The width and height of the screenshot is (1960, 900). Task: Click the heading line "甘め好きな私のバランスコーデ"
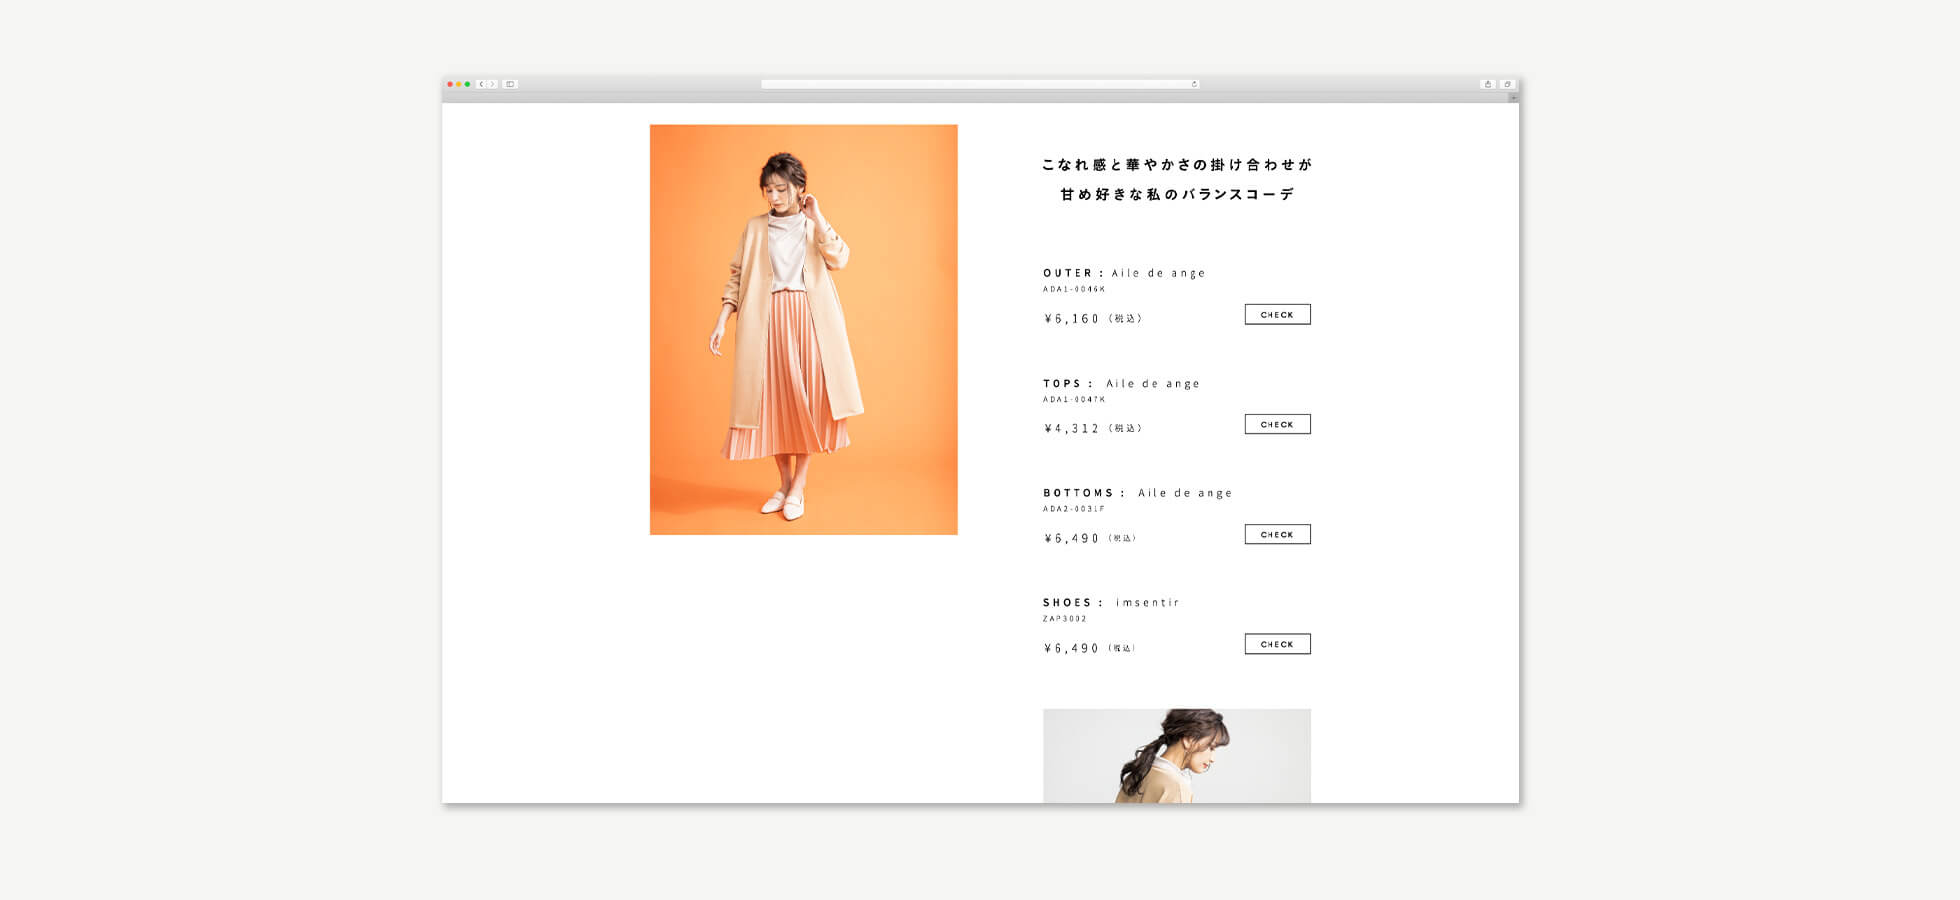pos(1177,194)
